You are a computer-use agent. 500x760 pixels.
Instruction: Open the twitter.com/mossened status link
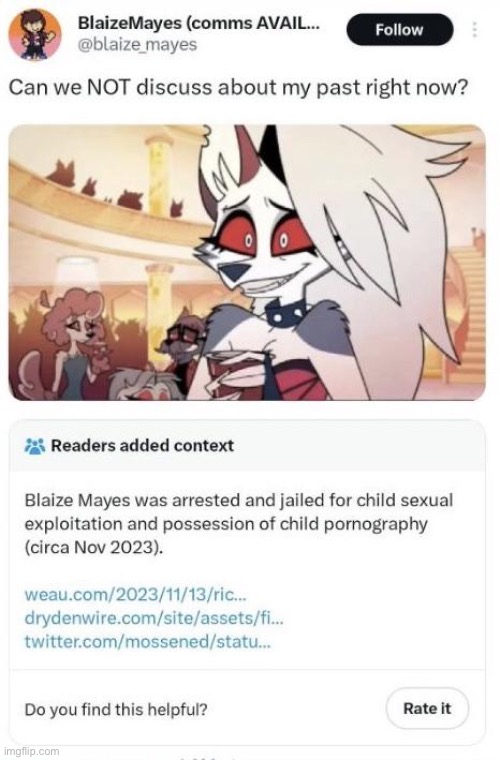(148, 642)
